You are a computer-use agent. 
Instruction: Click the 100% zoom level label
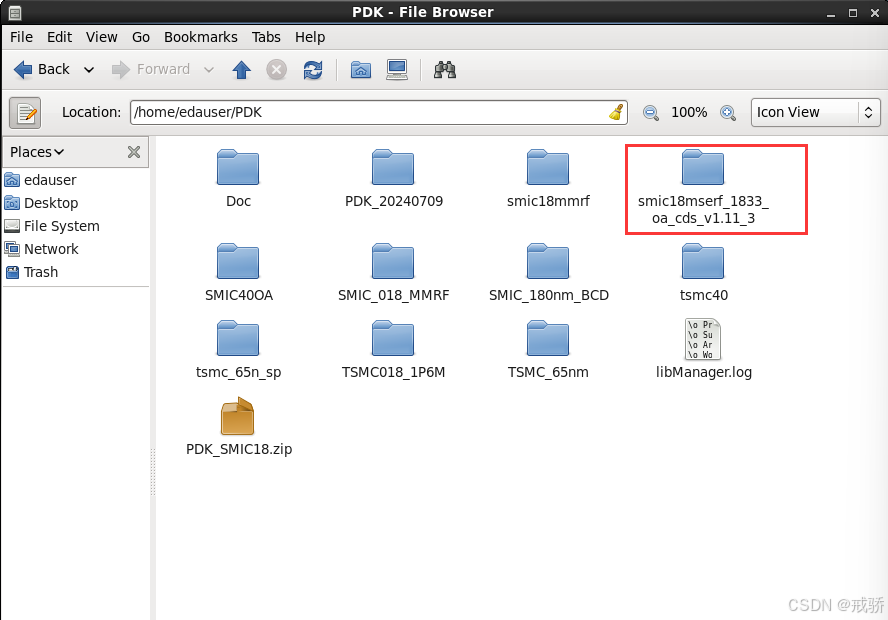pyautogui.click(x=689, y=112)
